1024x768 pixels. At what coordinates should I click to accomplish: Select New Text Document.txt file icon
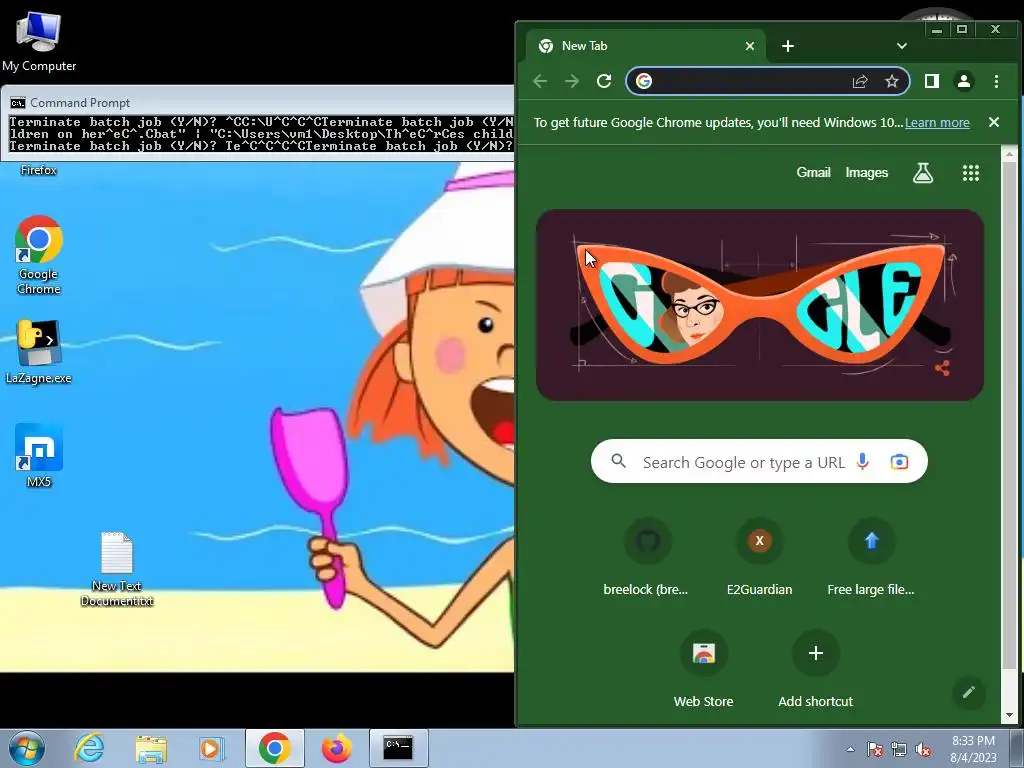click(117, 569)
